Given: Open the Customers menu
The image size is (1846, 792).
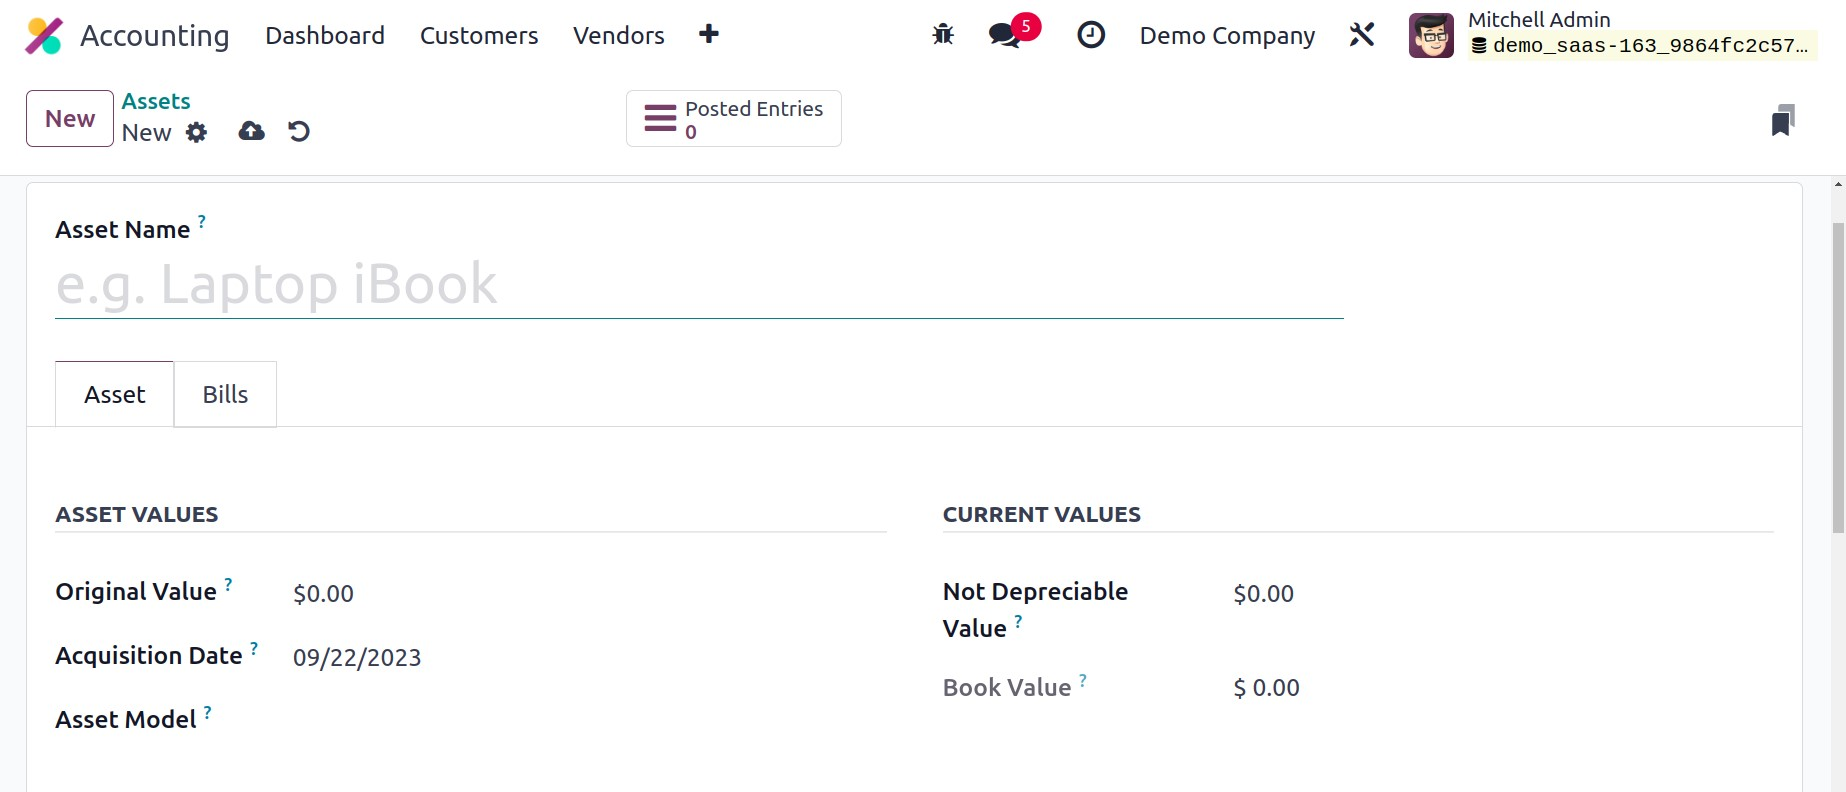Looking at the screenshot, I should point(479,36).
